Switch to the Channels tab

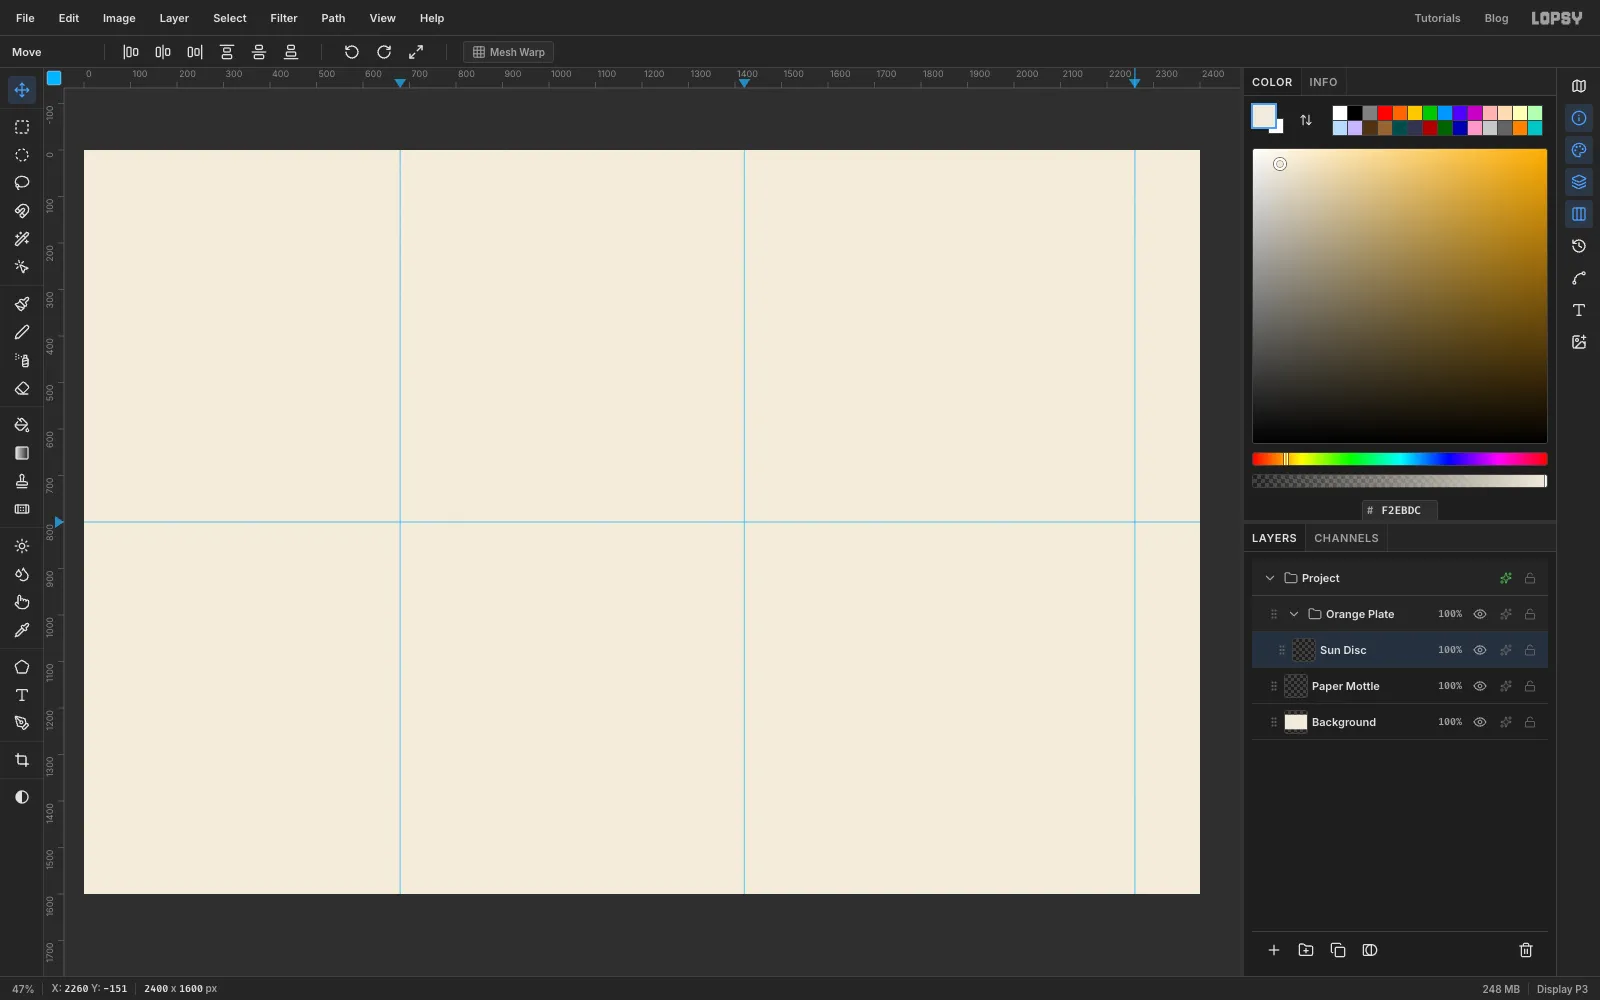pyautogui.click(x=1346, y=538)
